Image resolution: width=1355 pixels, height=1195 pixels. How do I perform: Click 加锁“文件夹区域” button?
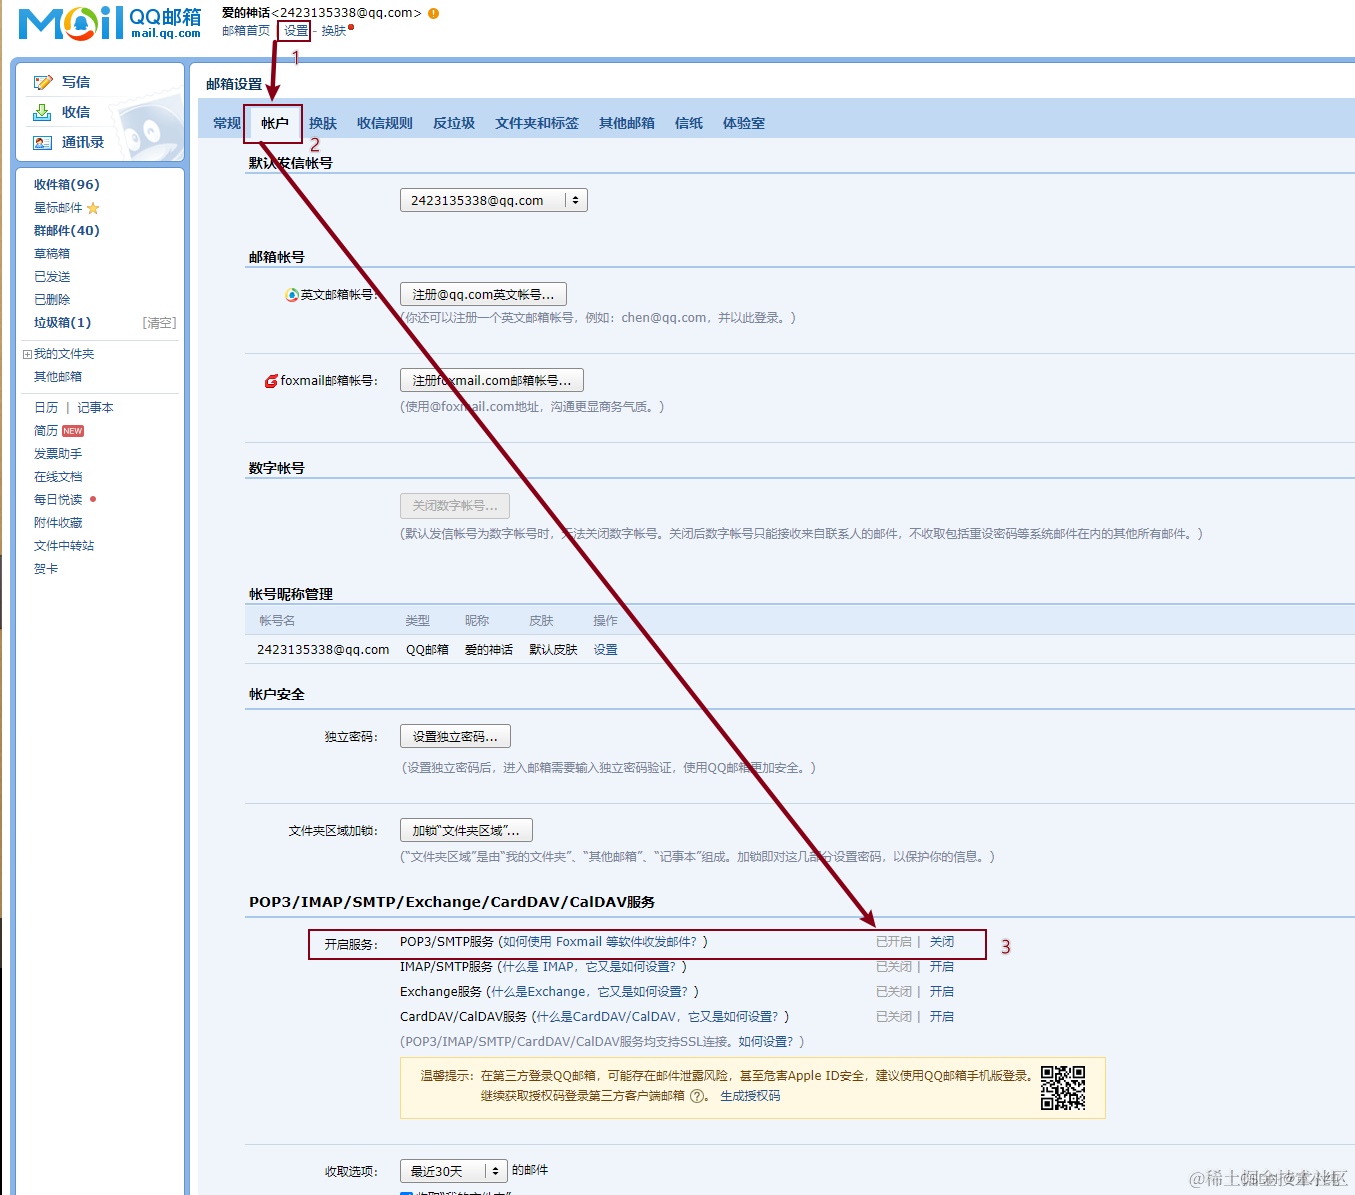click(x=466, y=830)
